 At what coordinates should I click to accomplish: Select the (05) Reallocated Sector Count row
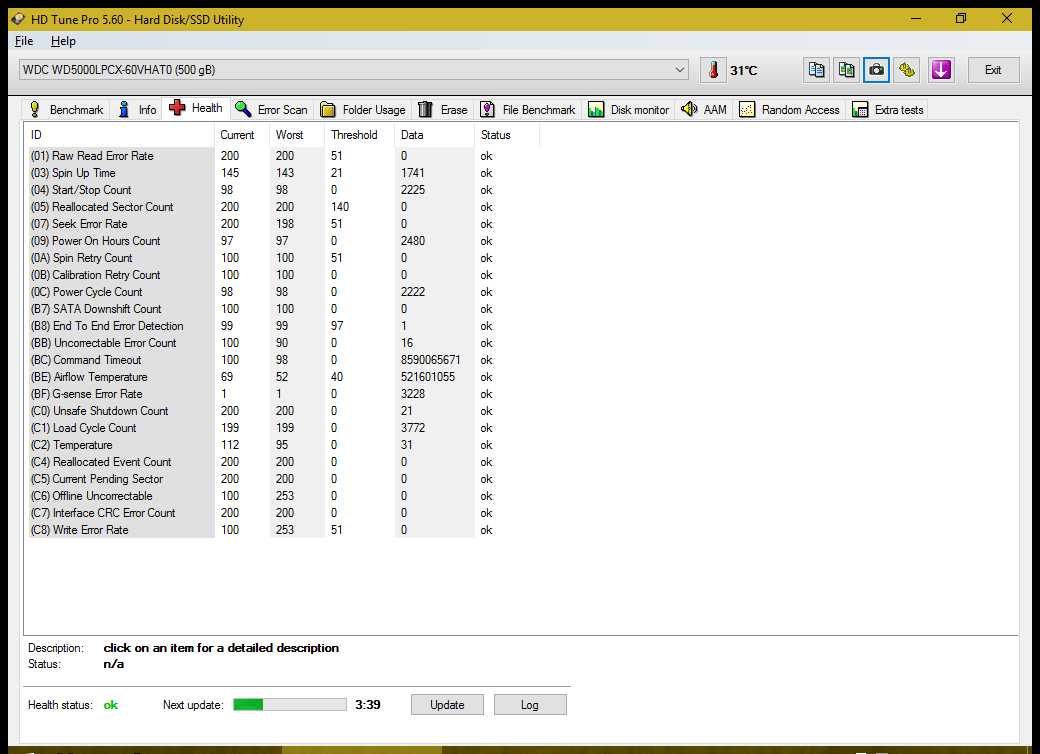[284, 207]
